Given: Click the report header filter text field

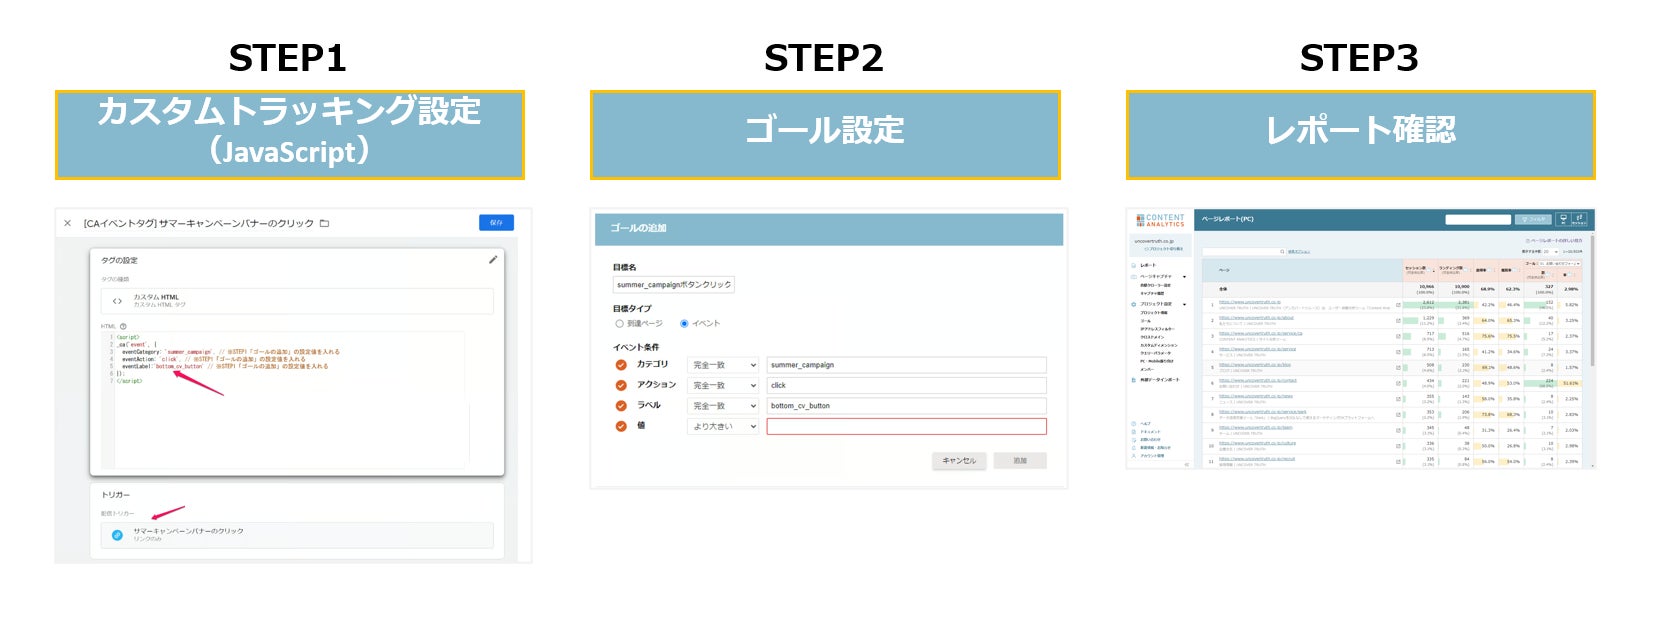Looking at the screenshot, I should (x=1478, y=219).
